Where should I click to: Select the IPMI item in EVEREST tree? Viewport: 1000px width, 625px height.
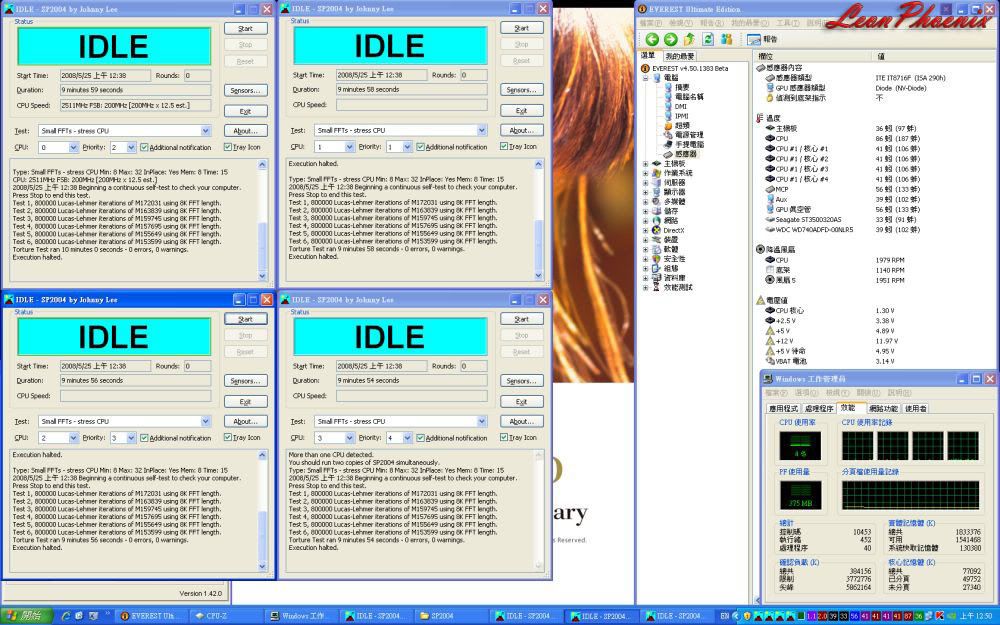tap(682, 116)
